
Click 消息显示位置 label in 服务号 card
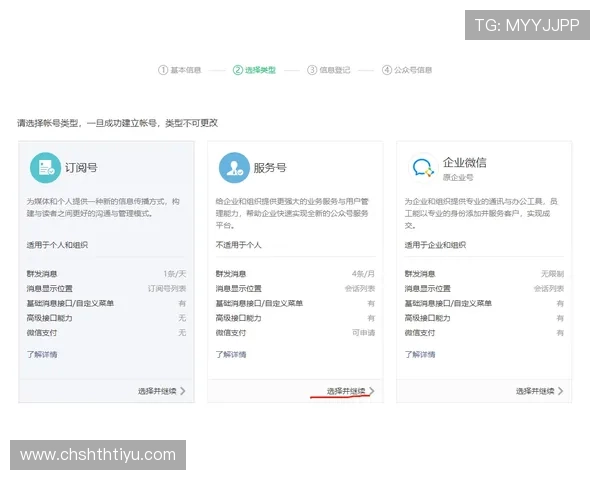point(238,289)
